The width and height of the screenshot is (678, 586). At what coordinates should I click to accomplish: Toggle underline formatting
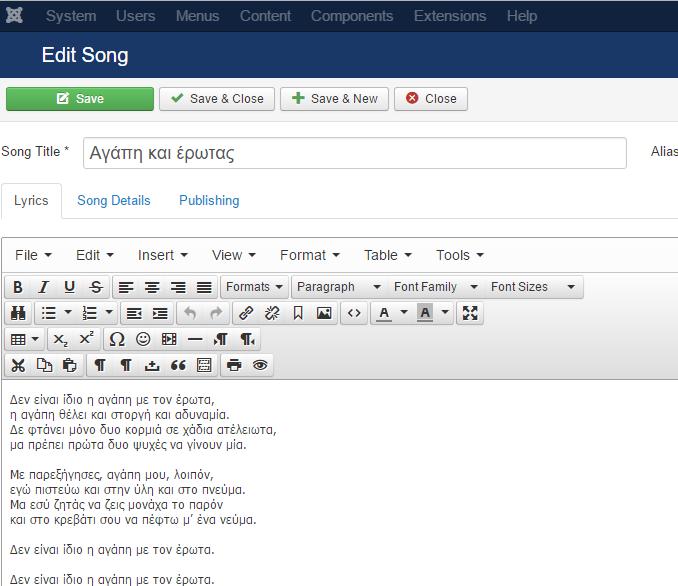pos(69,287)
